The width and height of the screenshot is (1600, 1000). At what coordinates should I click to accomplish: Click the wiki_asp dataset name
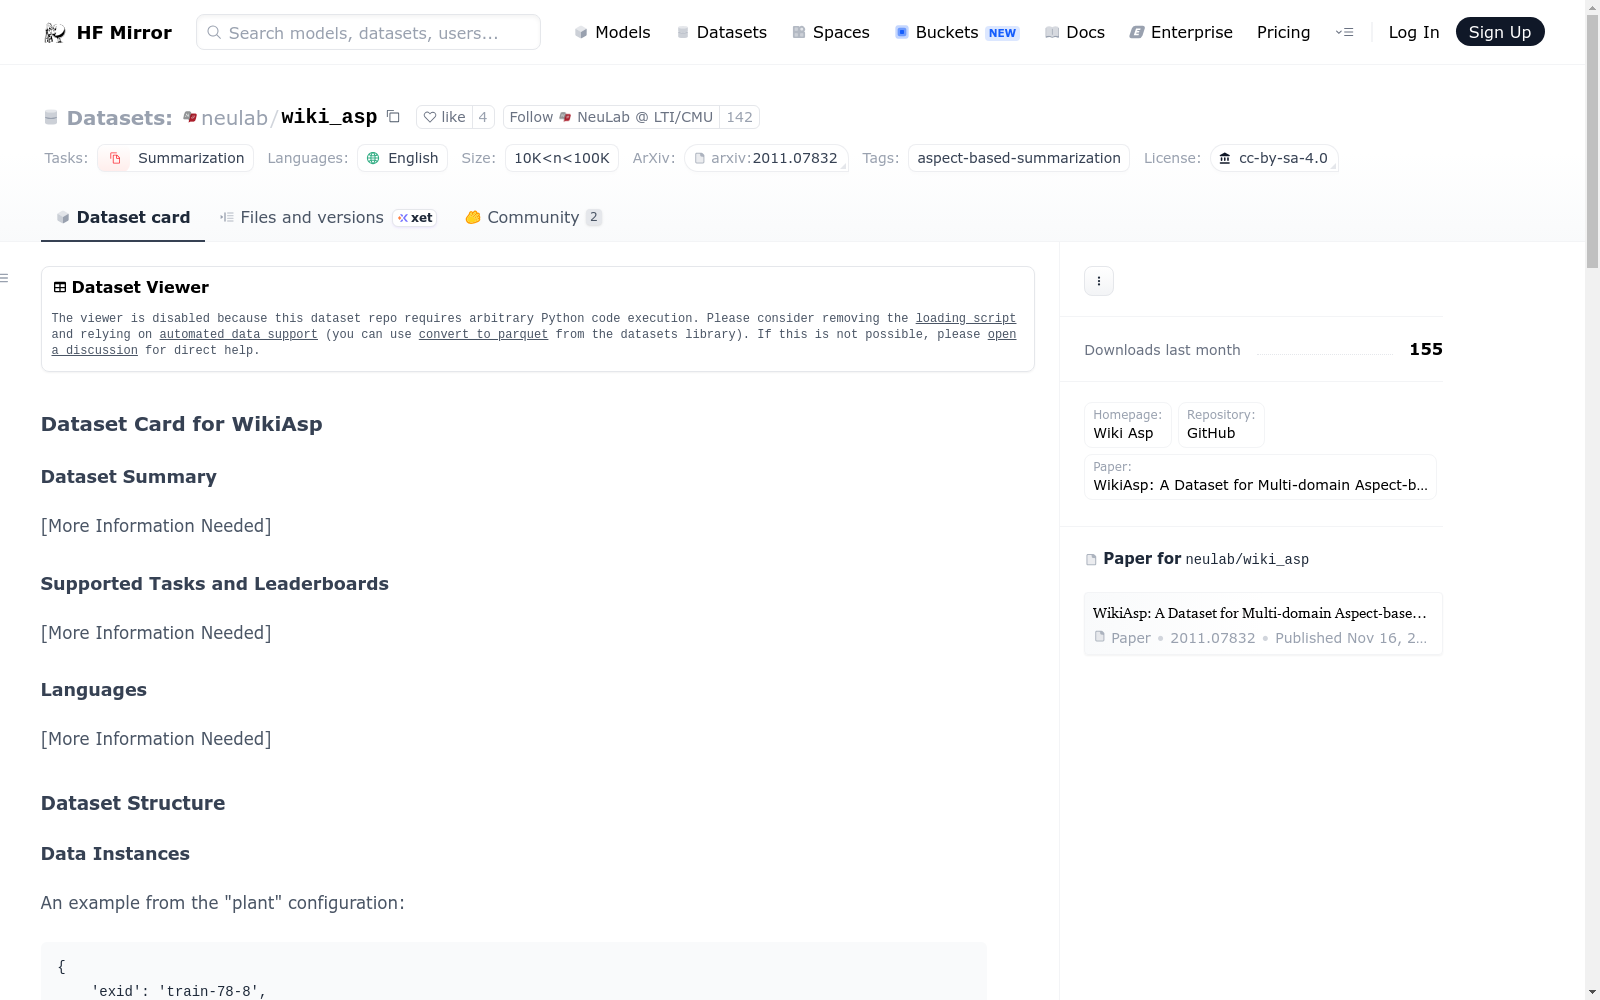tap(329, 117)
